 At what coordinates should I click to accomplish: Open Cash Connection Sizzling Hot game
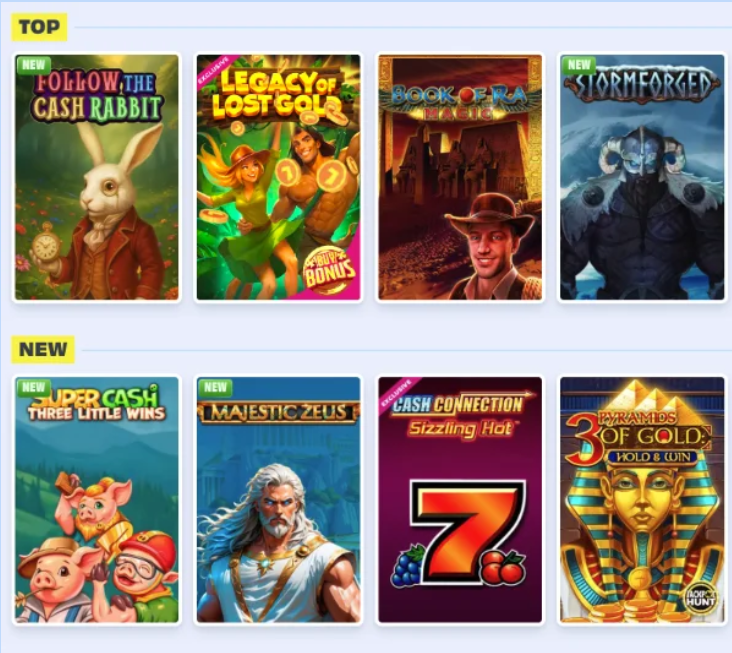460,499
